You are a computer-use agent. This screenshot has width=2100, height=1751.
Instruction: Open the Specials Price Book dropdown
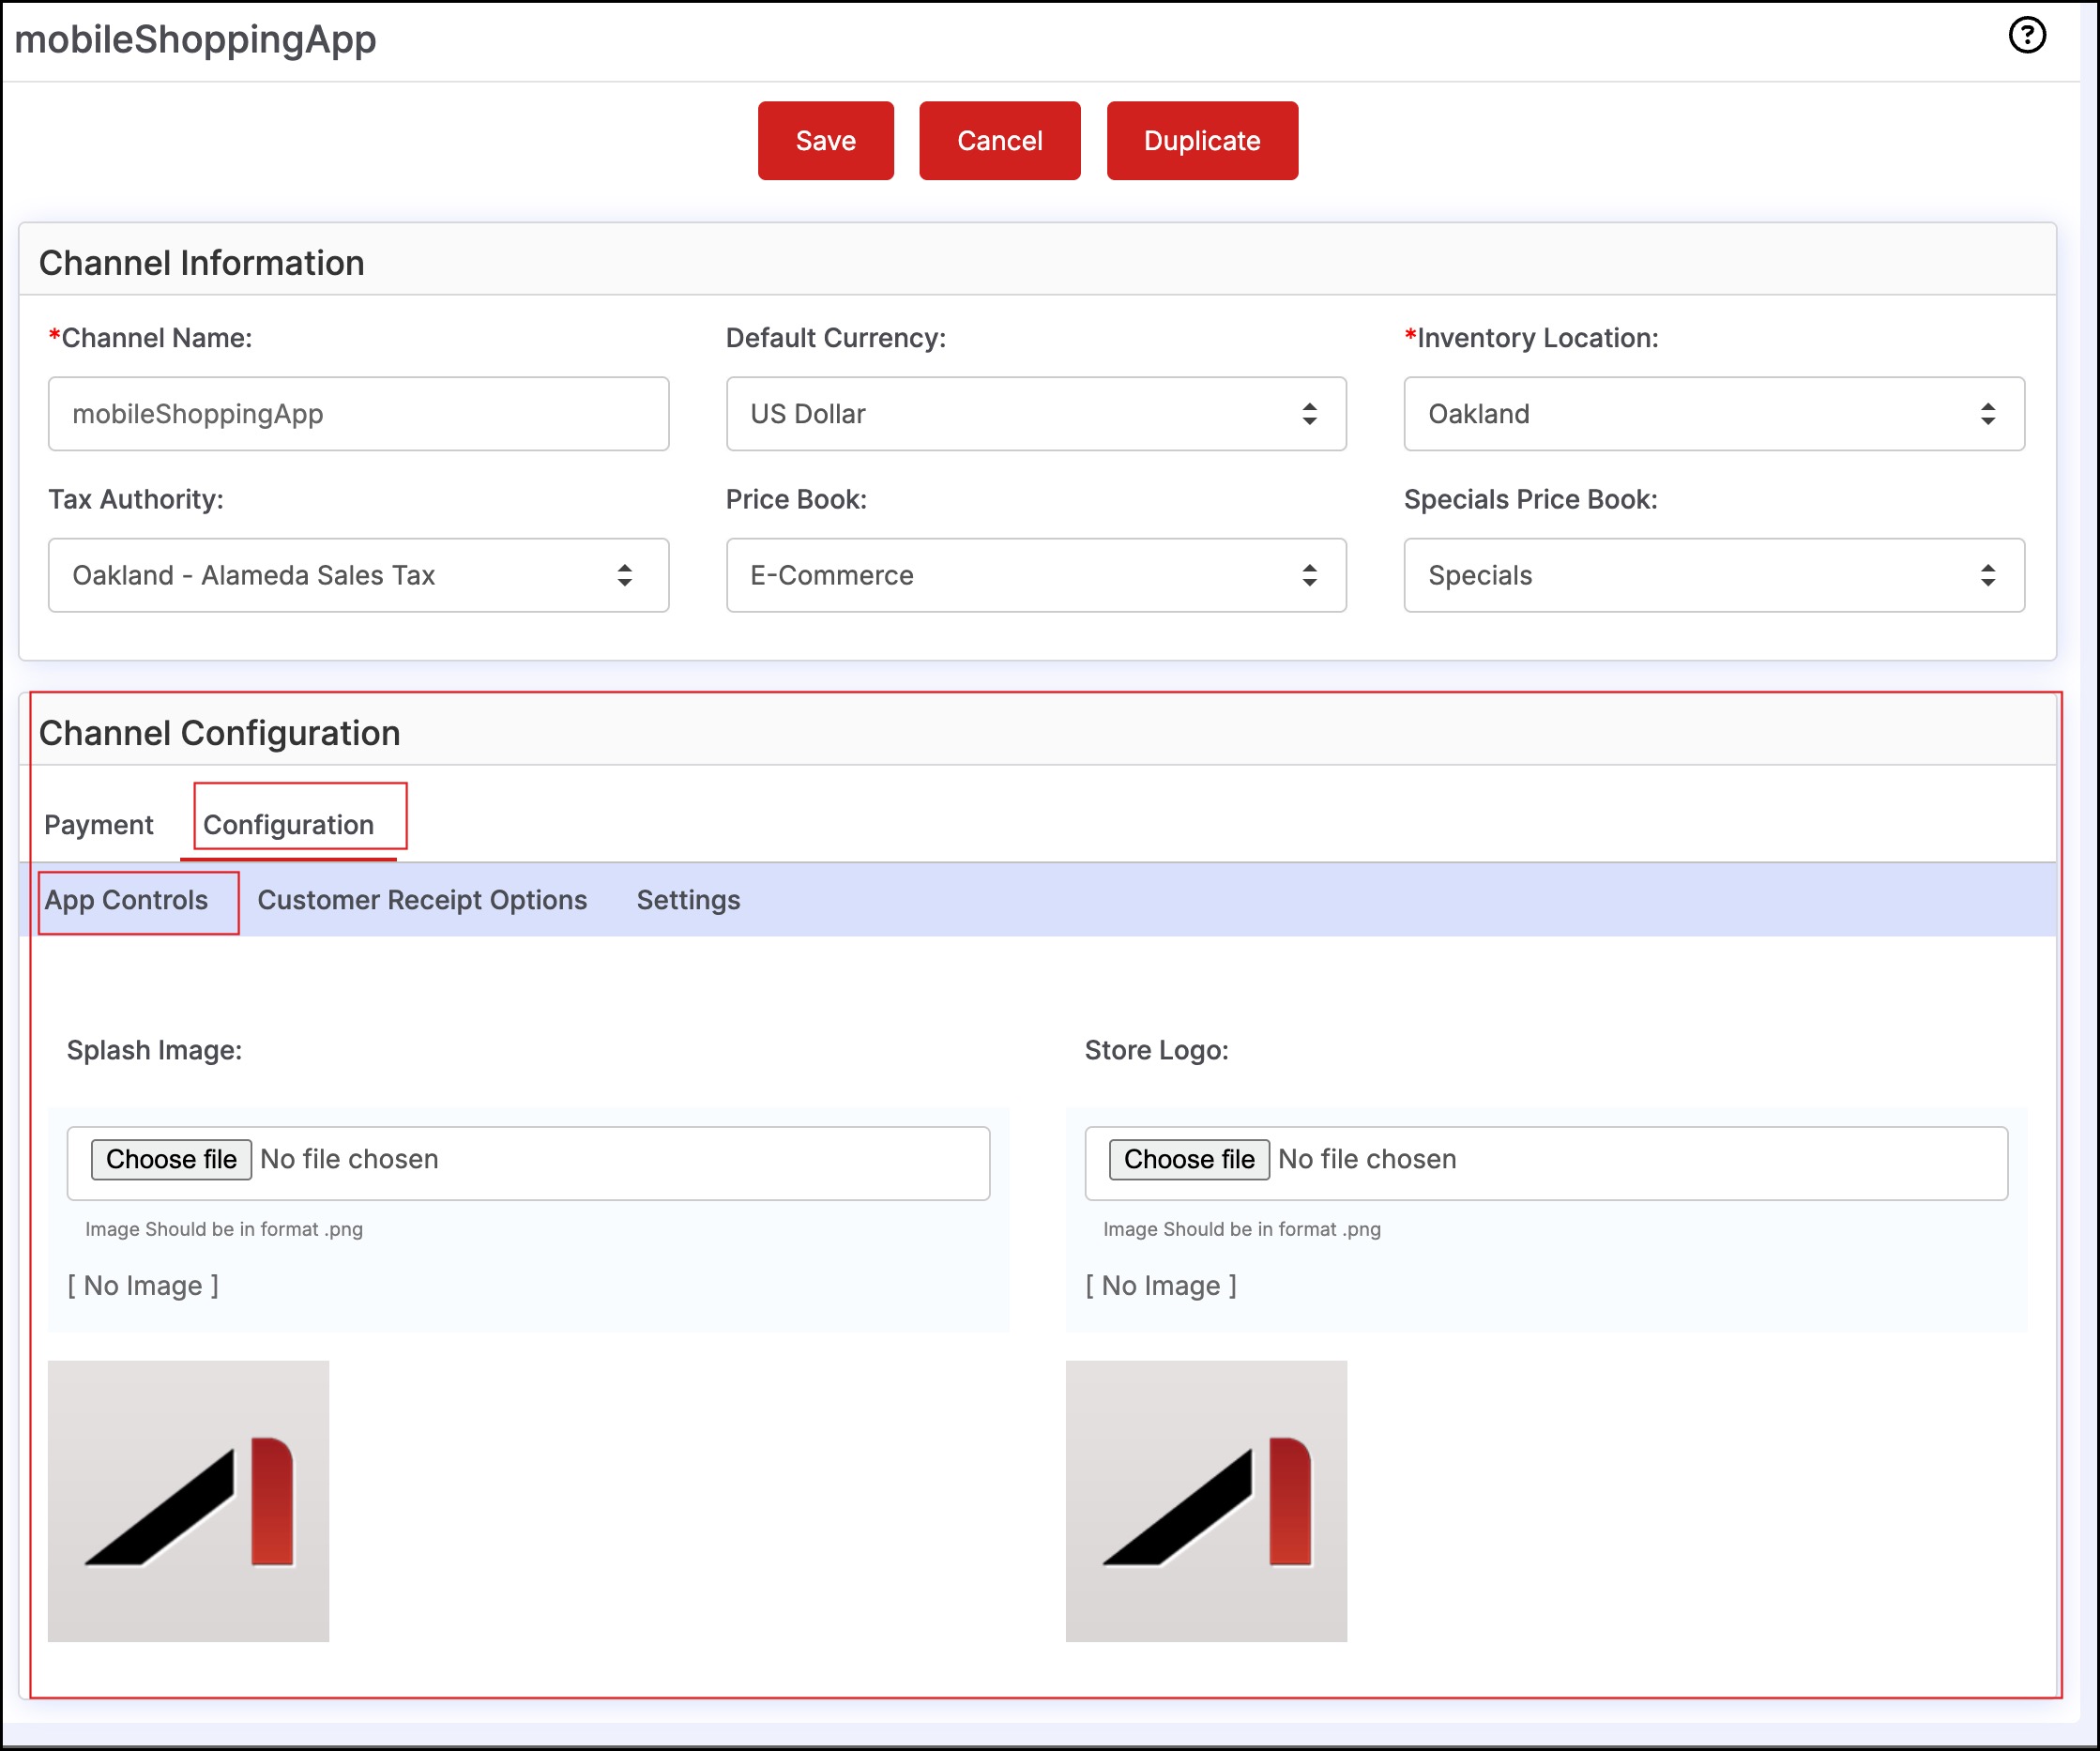1713,575
